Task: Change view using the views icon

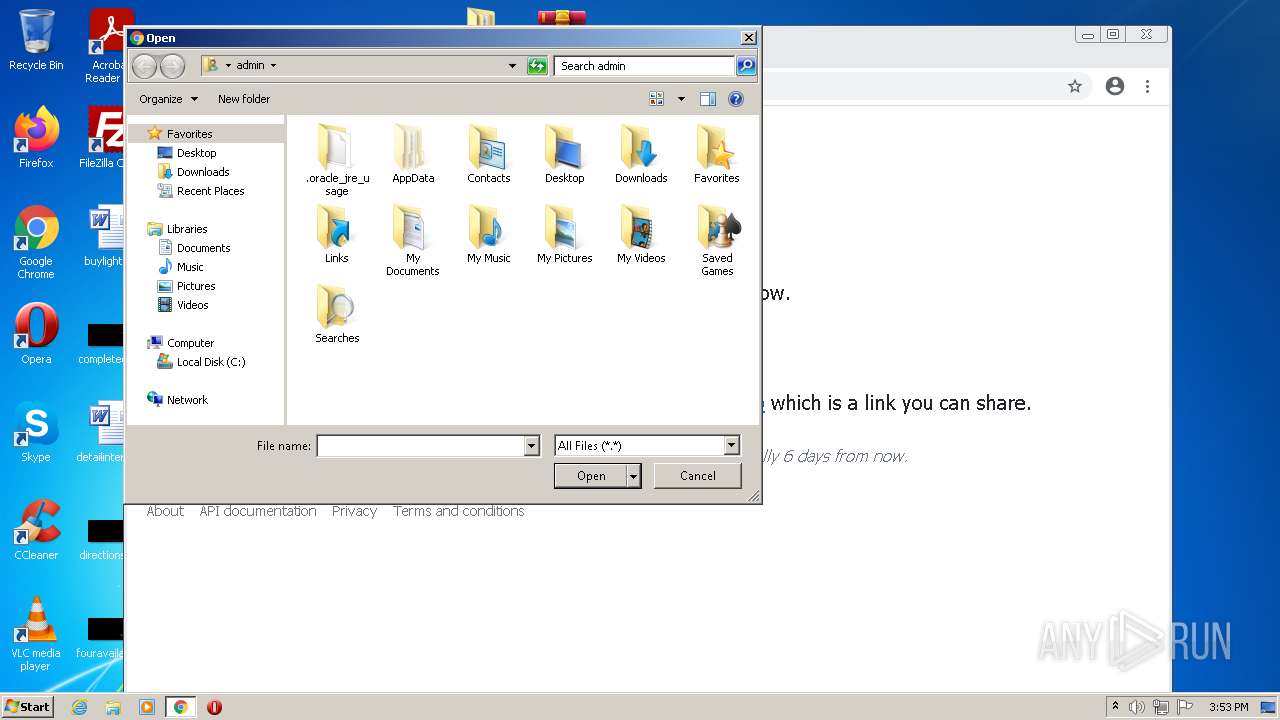Action: (657, 99)
